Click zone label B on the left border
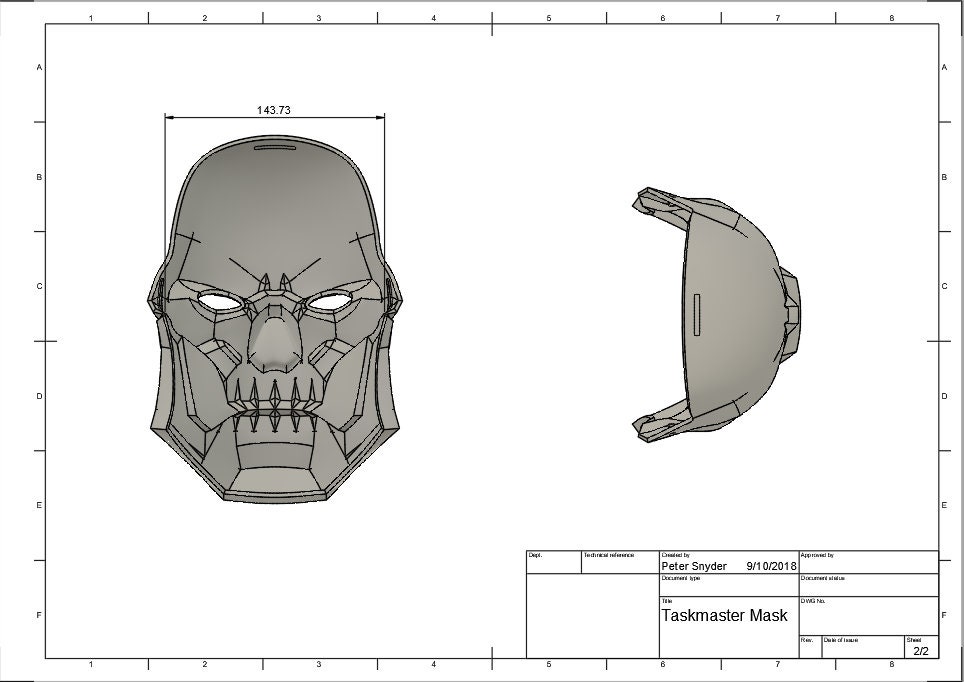 [x=37, y=176]
